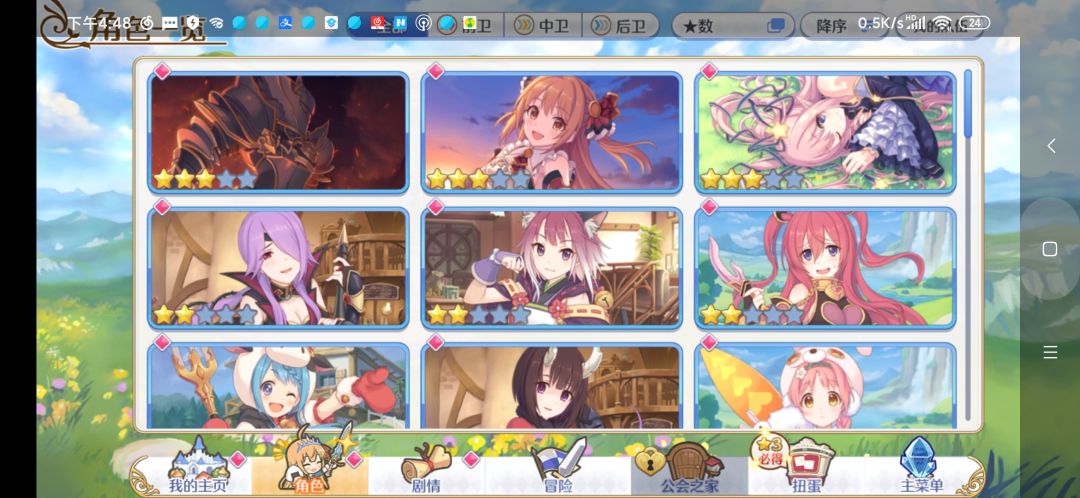
Task: Tap the battery indicator in status bar
Action: coord(975,23)
